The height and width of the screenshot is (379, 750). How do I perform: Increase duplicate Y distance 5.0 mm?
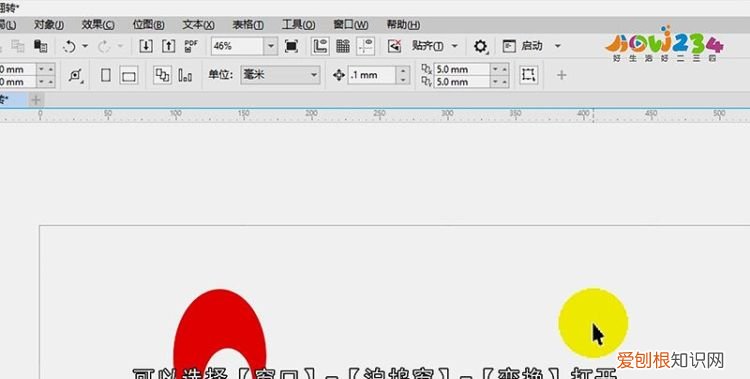tap(505, 82)
